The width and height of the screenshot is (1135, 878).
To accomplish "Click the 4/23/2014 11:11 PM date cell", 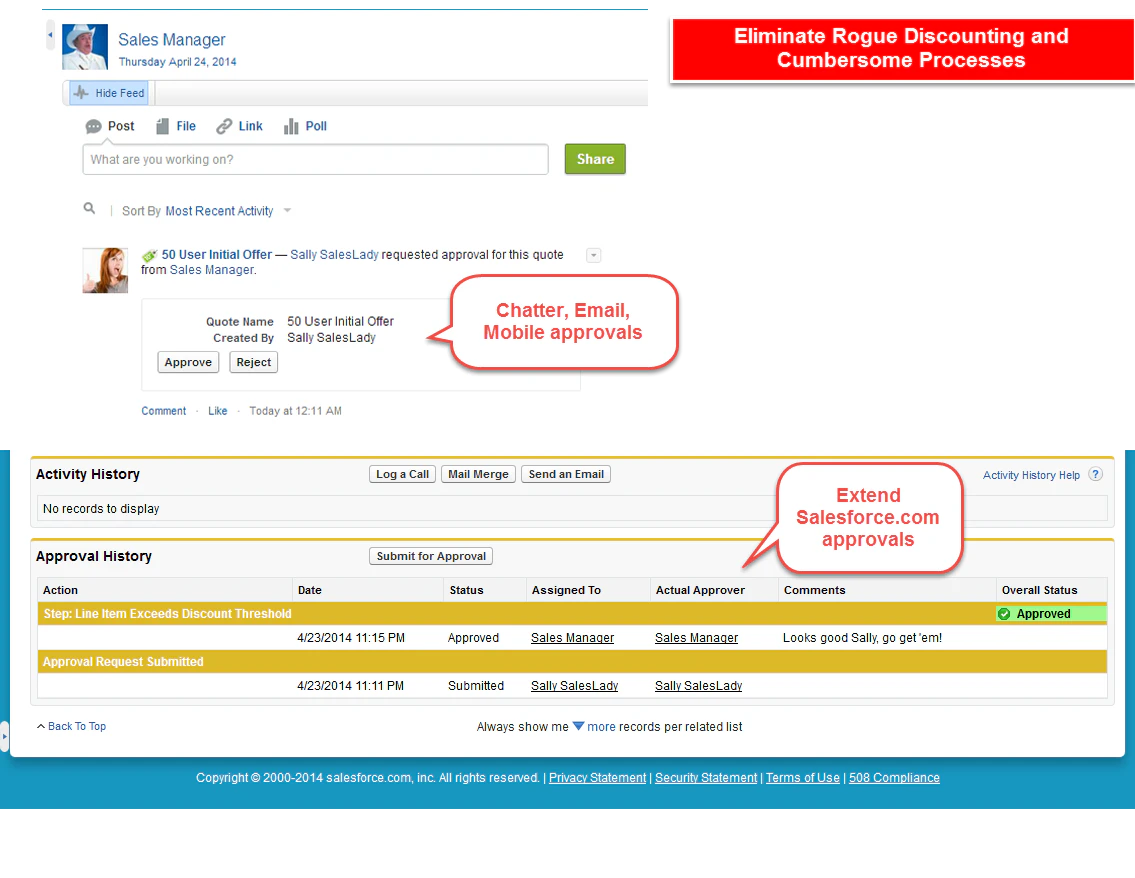I will [x=350, y=685].
